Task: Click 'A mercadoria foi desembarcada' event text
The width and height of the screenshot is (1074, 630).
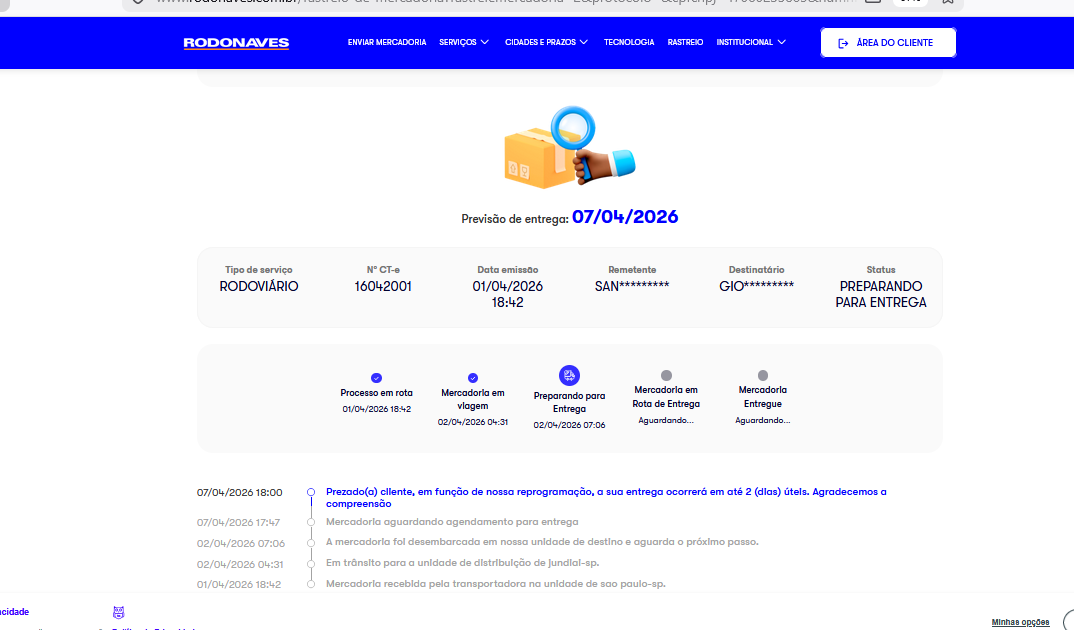Action: point(542,542)
